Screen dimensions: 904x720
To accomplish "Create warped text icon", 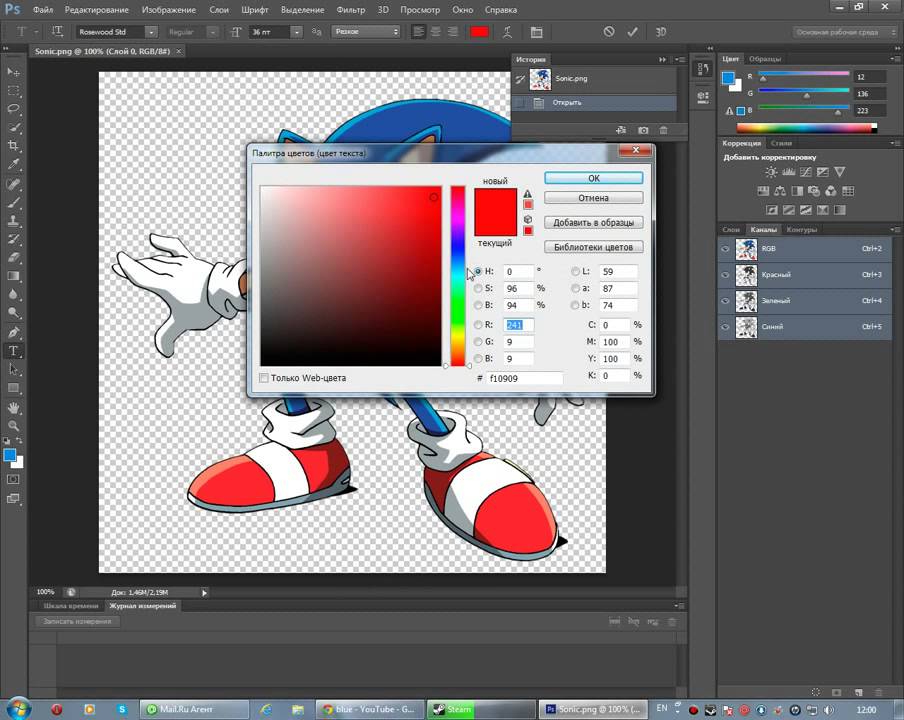I will pos(507,32).
